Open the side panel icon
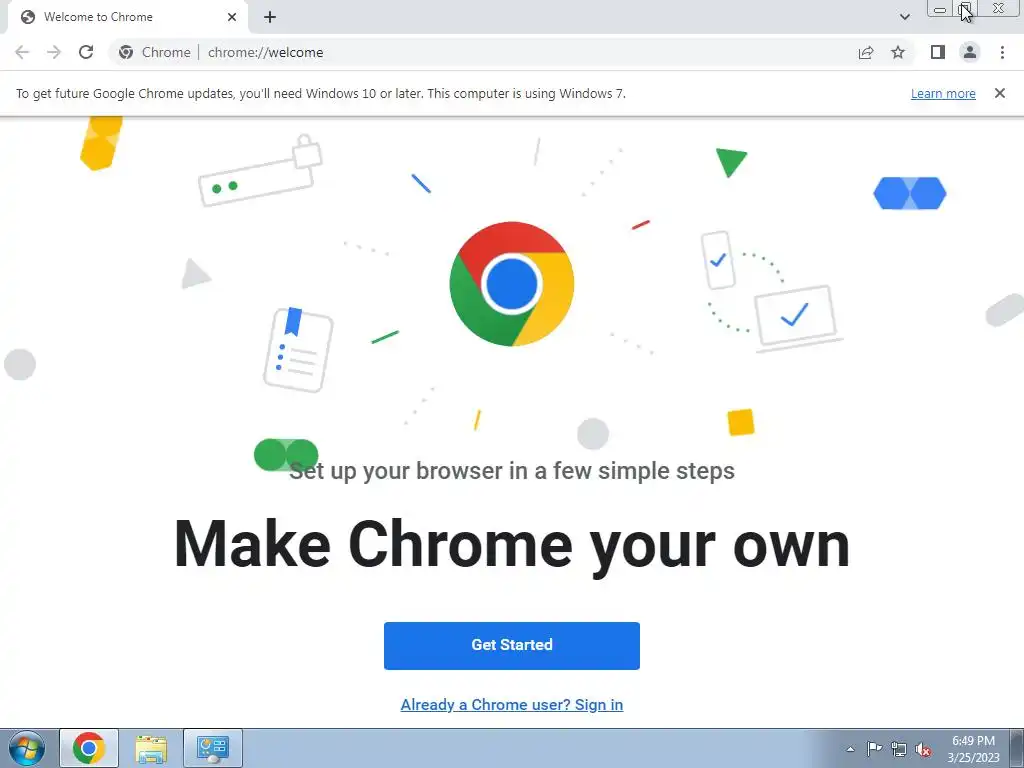 tap(938, 52)
